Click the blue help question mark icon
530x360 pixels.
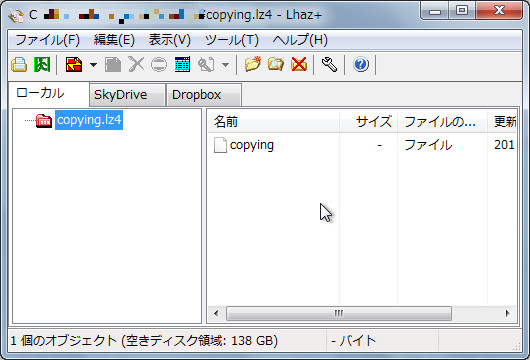pos(361,64)
